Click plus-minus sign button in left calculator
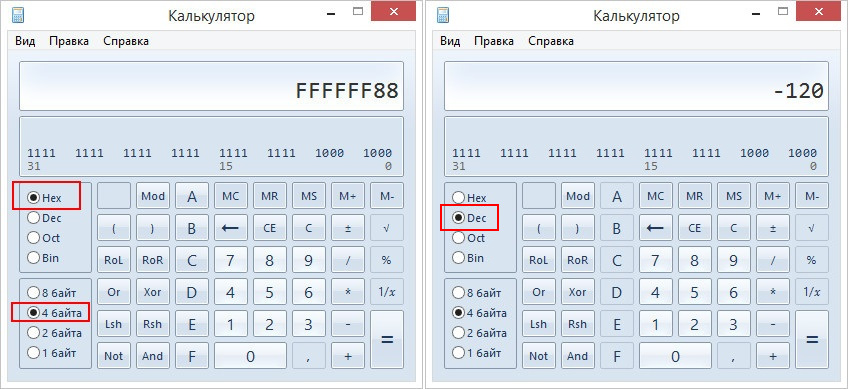 pyautogui.click(x=348, y=228)
